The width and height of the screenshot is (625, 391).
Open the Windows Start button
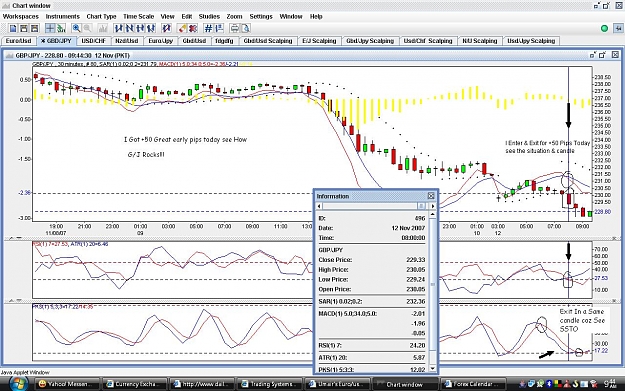pos(18,383)
